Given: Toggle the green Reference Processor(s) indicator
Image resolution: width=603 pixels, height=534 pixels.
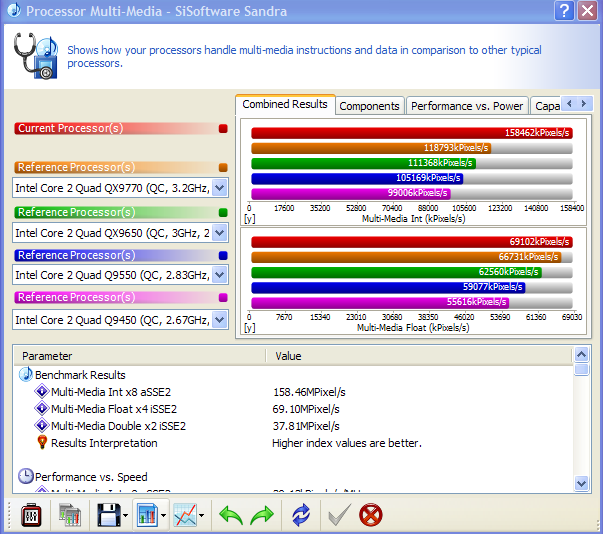Looking at the screenshot, I should click(x=223, y=213).
